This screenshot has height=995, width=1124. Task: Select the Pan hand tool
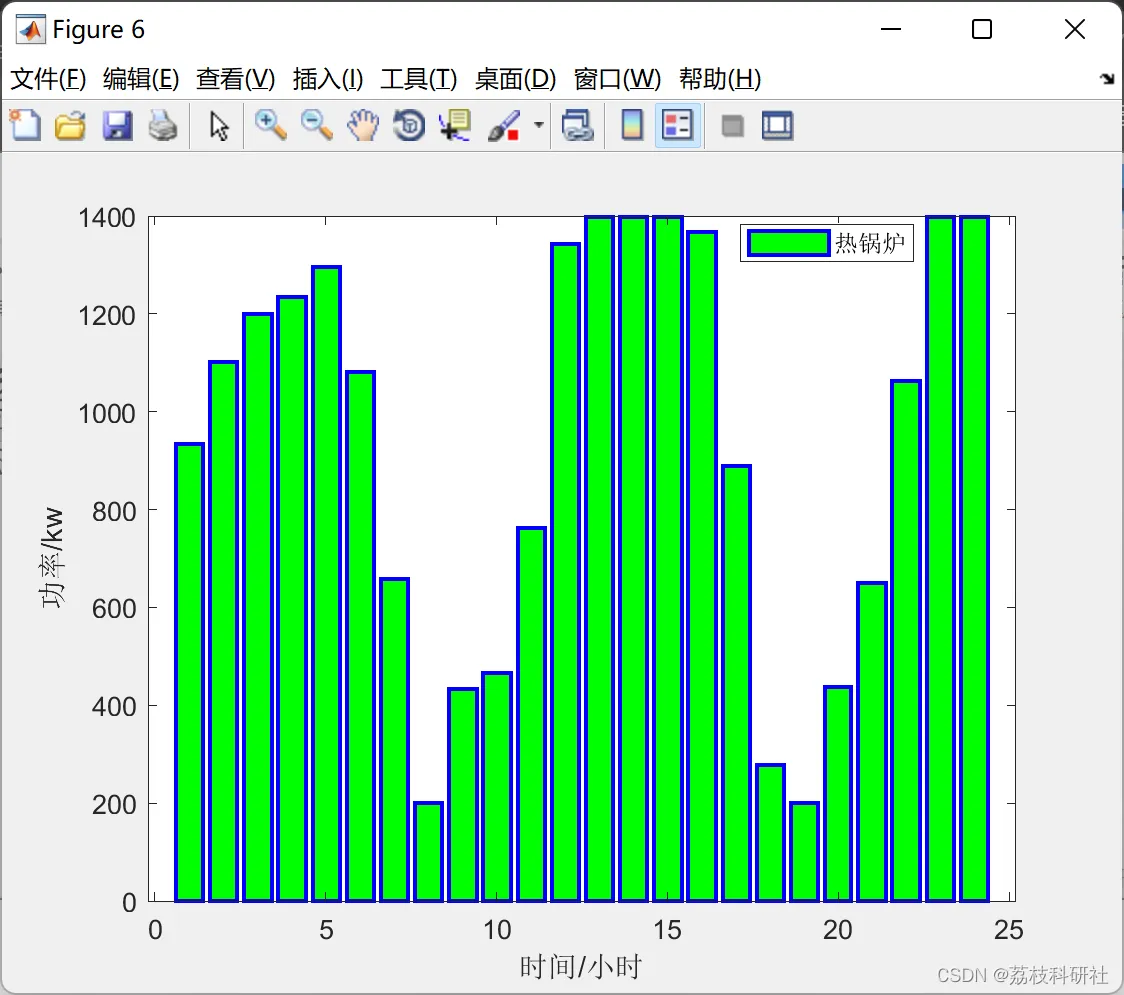tap(363, 125)
